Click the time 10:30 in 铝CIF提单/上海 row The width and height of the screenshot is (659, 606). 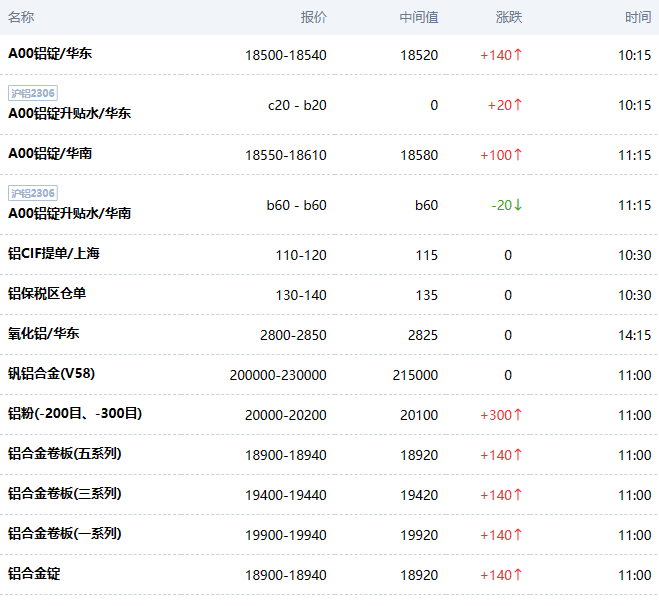tap(635, 255)
